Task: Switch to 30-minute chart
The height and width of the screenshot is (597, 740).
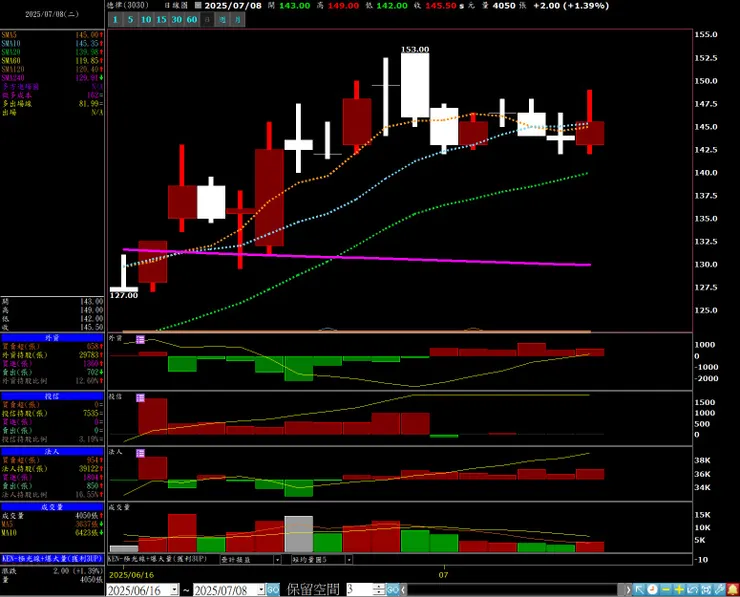Action: 177,20
